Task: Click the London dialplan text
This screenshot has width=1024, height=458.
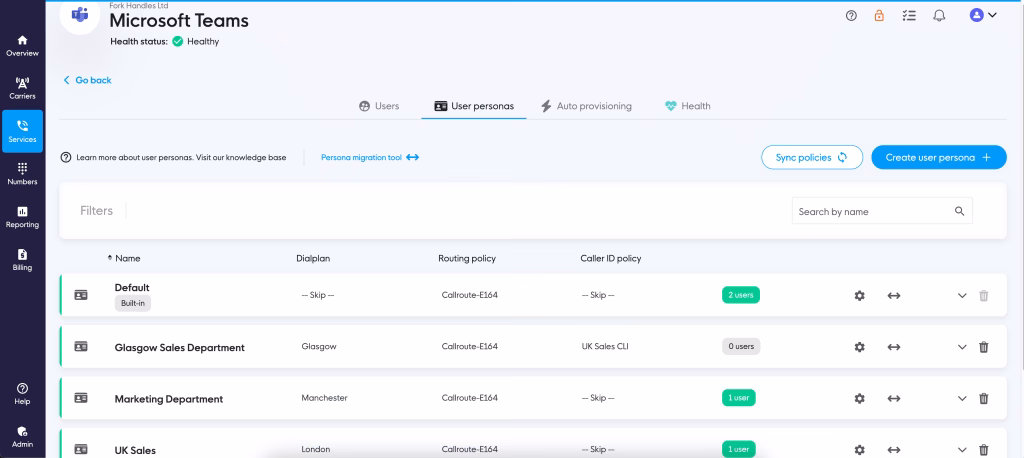Action: coord(315,449)
